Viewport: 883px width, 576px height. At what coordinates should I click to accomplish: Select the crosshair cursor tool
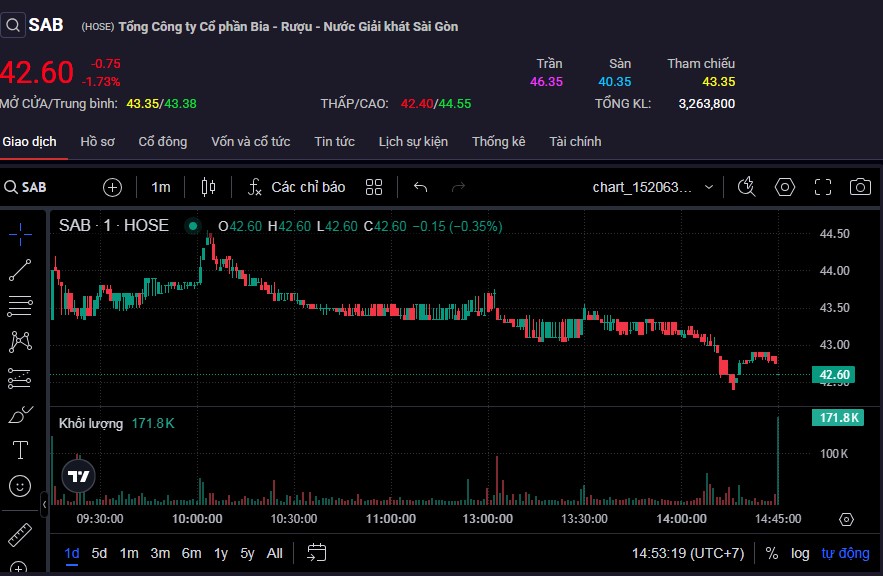(x=20, y=233)
